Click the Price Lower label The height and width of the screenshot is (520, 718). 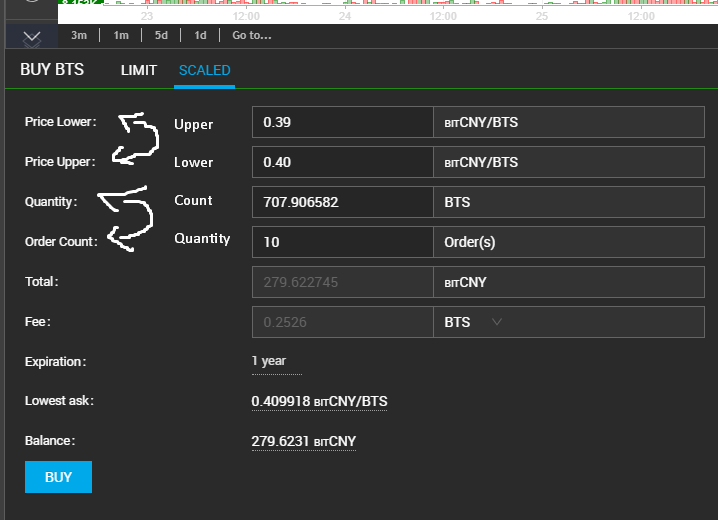(x=60, y=122)
